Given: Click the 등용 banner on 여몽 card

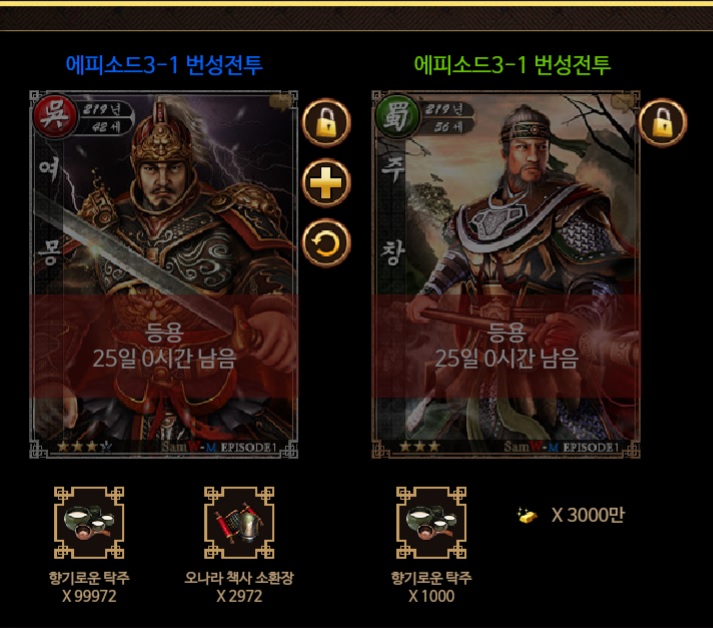Looking at the screenshot, I should tap(164, 346).
